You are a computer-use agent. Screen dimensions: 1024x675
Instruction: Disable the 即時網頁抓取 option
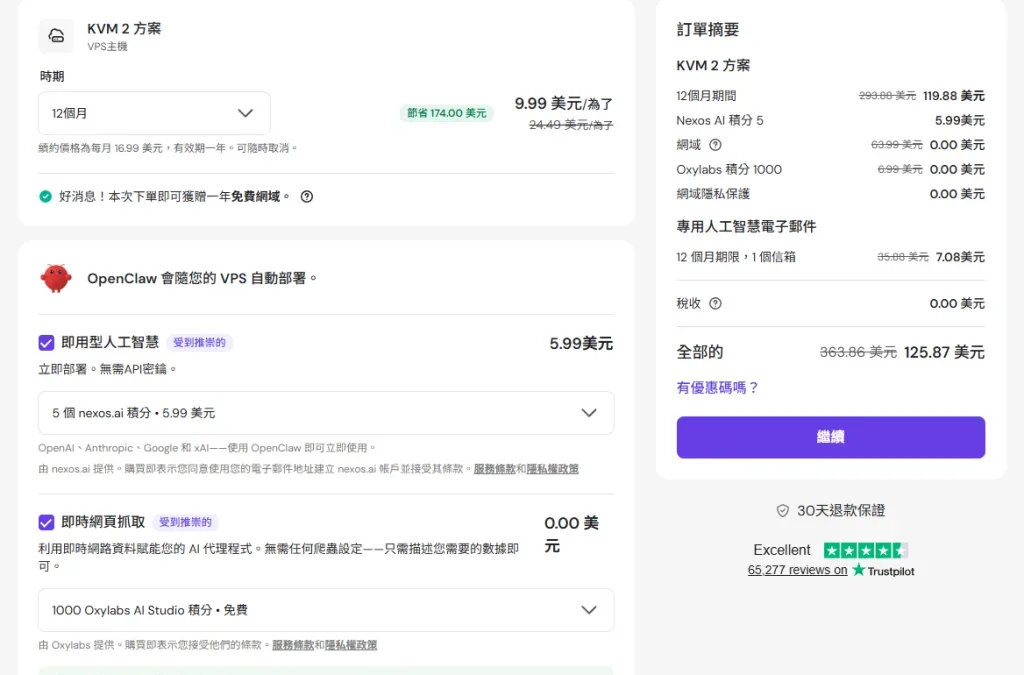tap(46, 523)
